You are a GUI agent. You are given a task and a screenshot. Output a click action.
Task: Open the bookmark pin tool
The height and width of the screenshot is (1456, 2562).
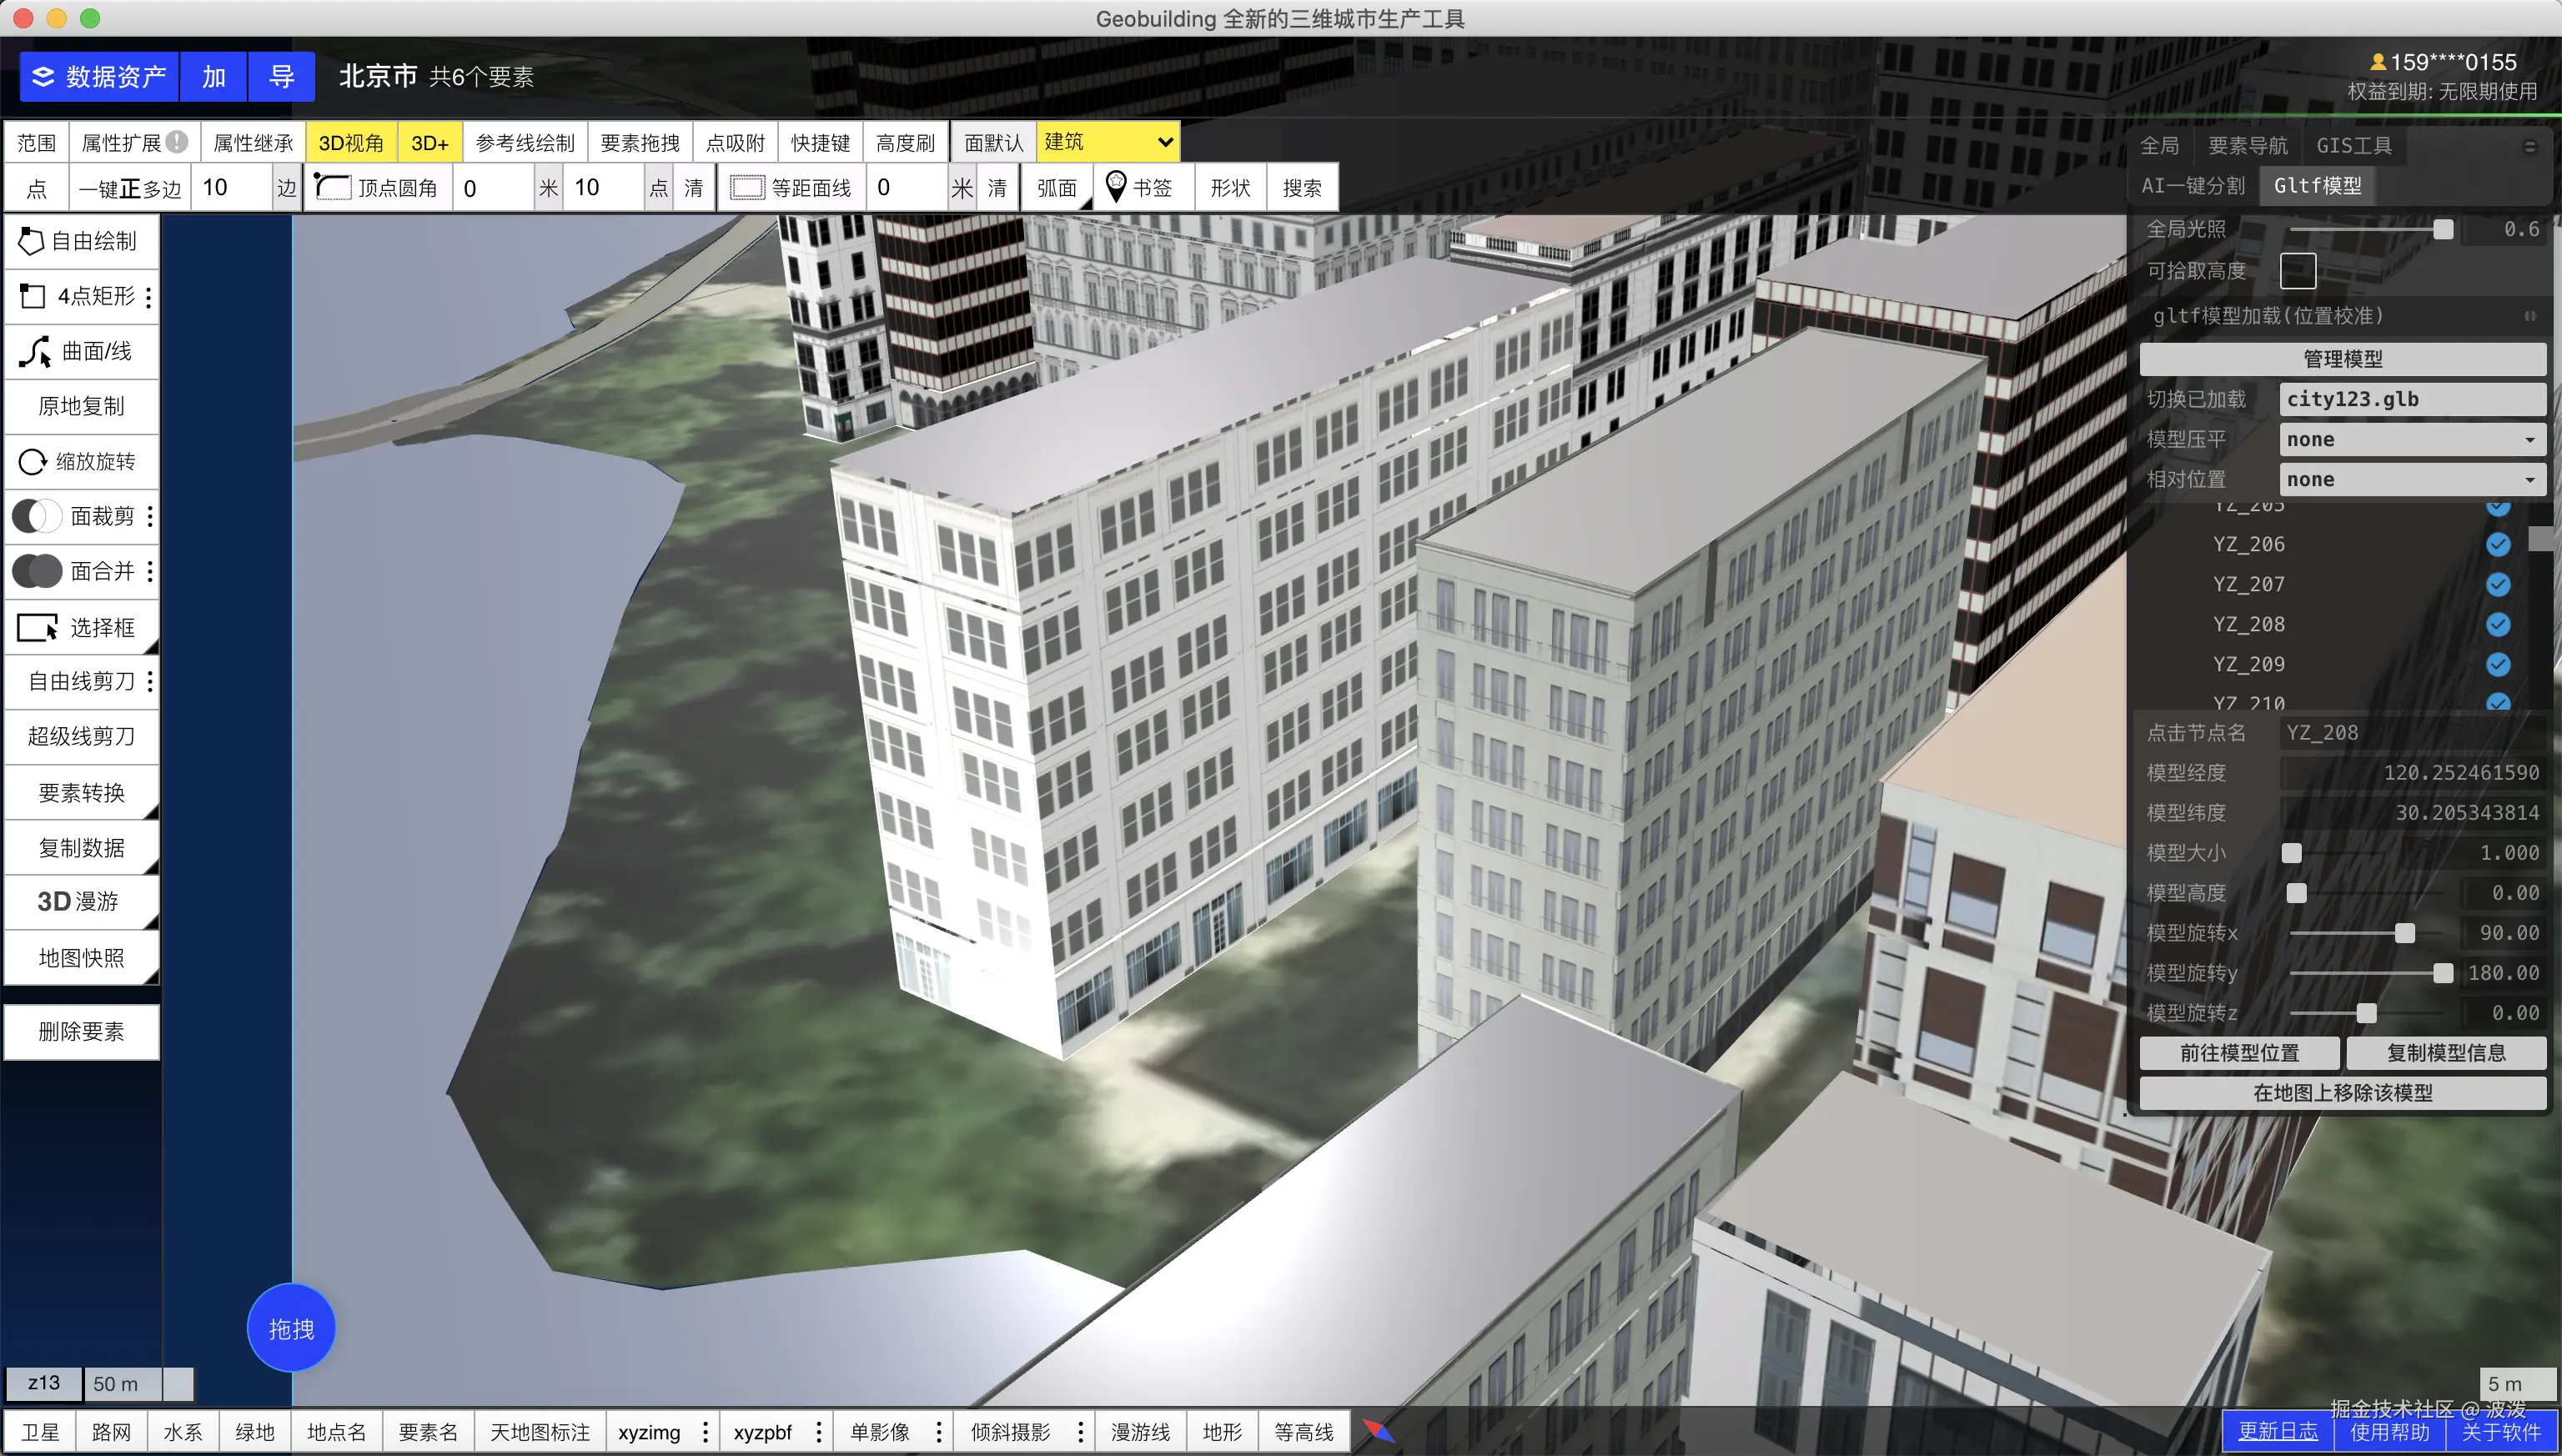(x=1139, y=187)
